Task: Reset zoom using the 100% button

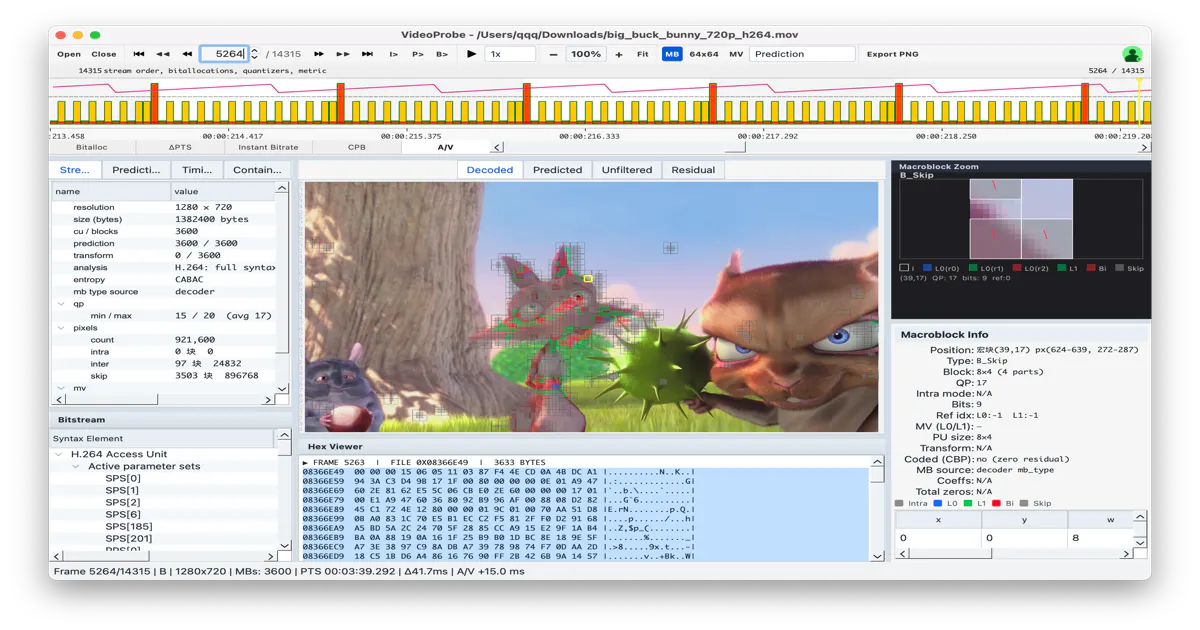Action: click(586, 54)
